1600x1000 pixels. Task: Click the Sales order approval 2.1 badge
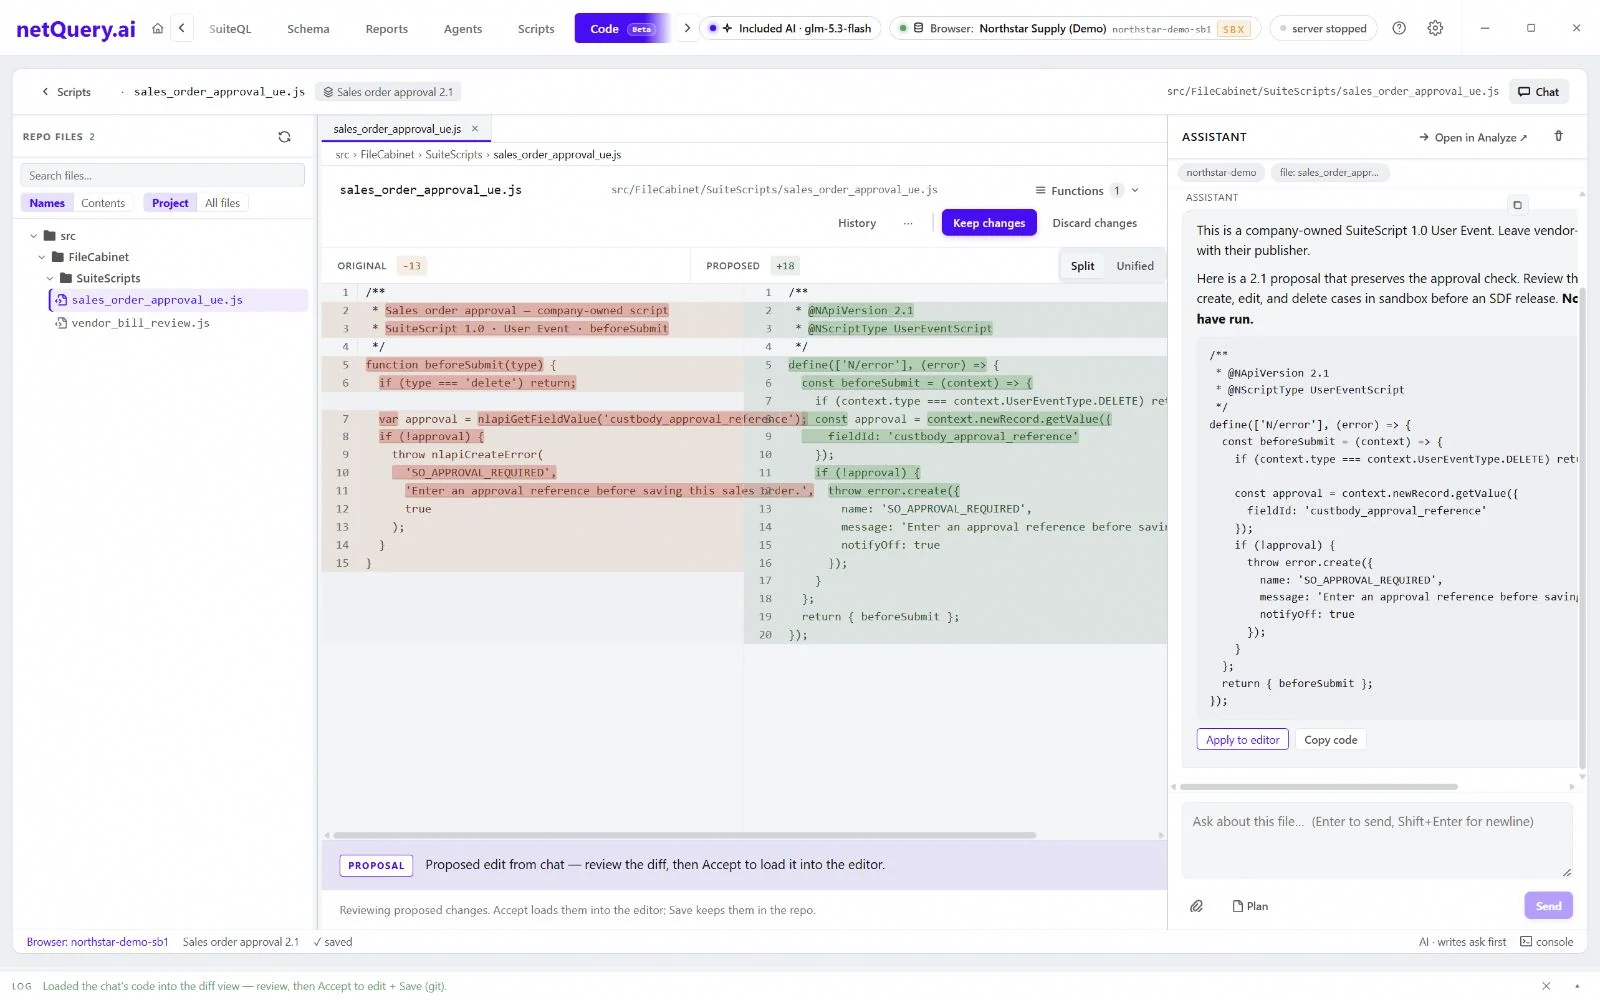388,92
